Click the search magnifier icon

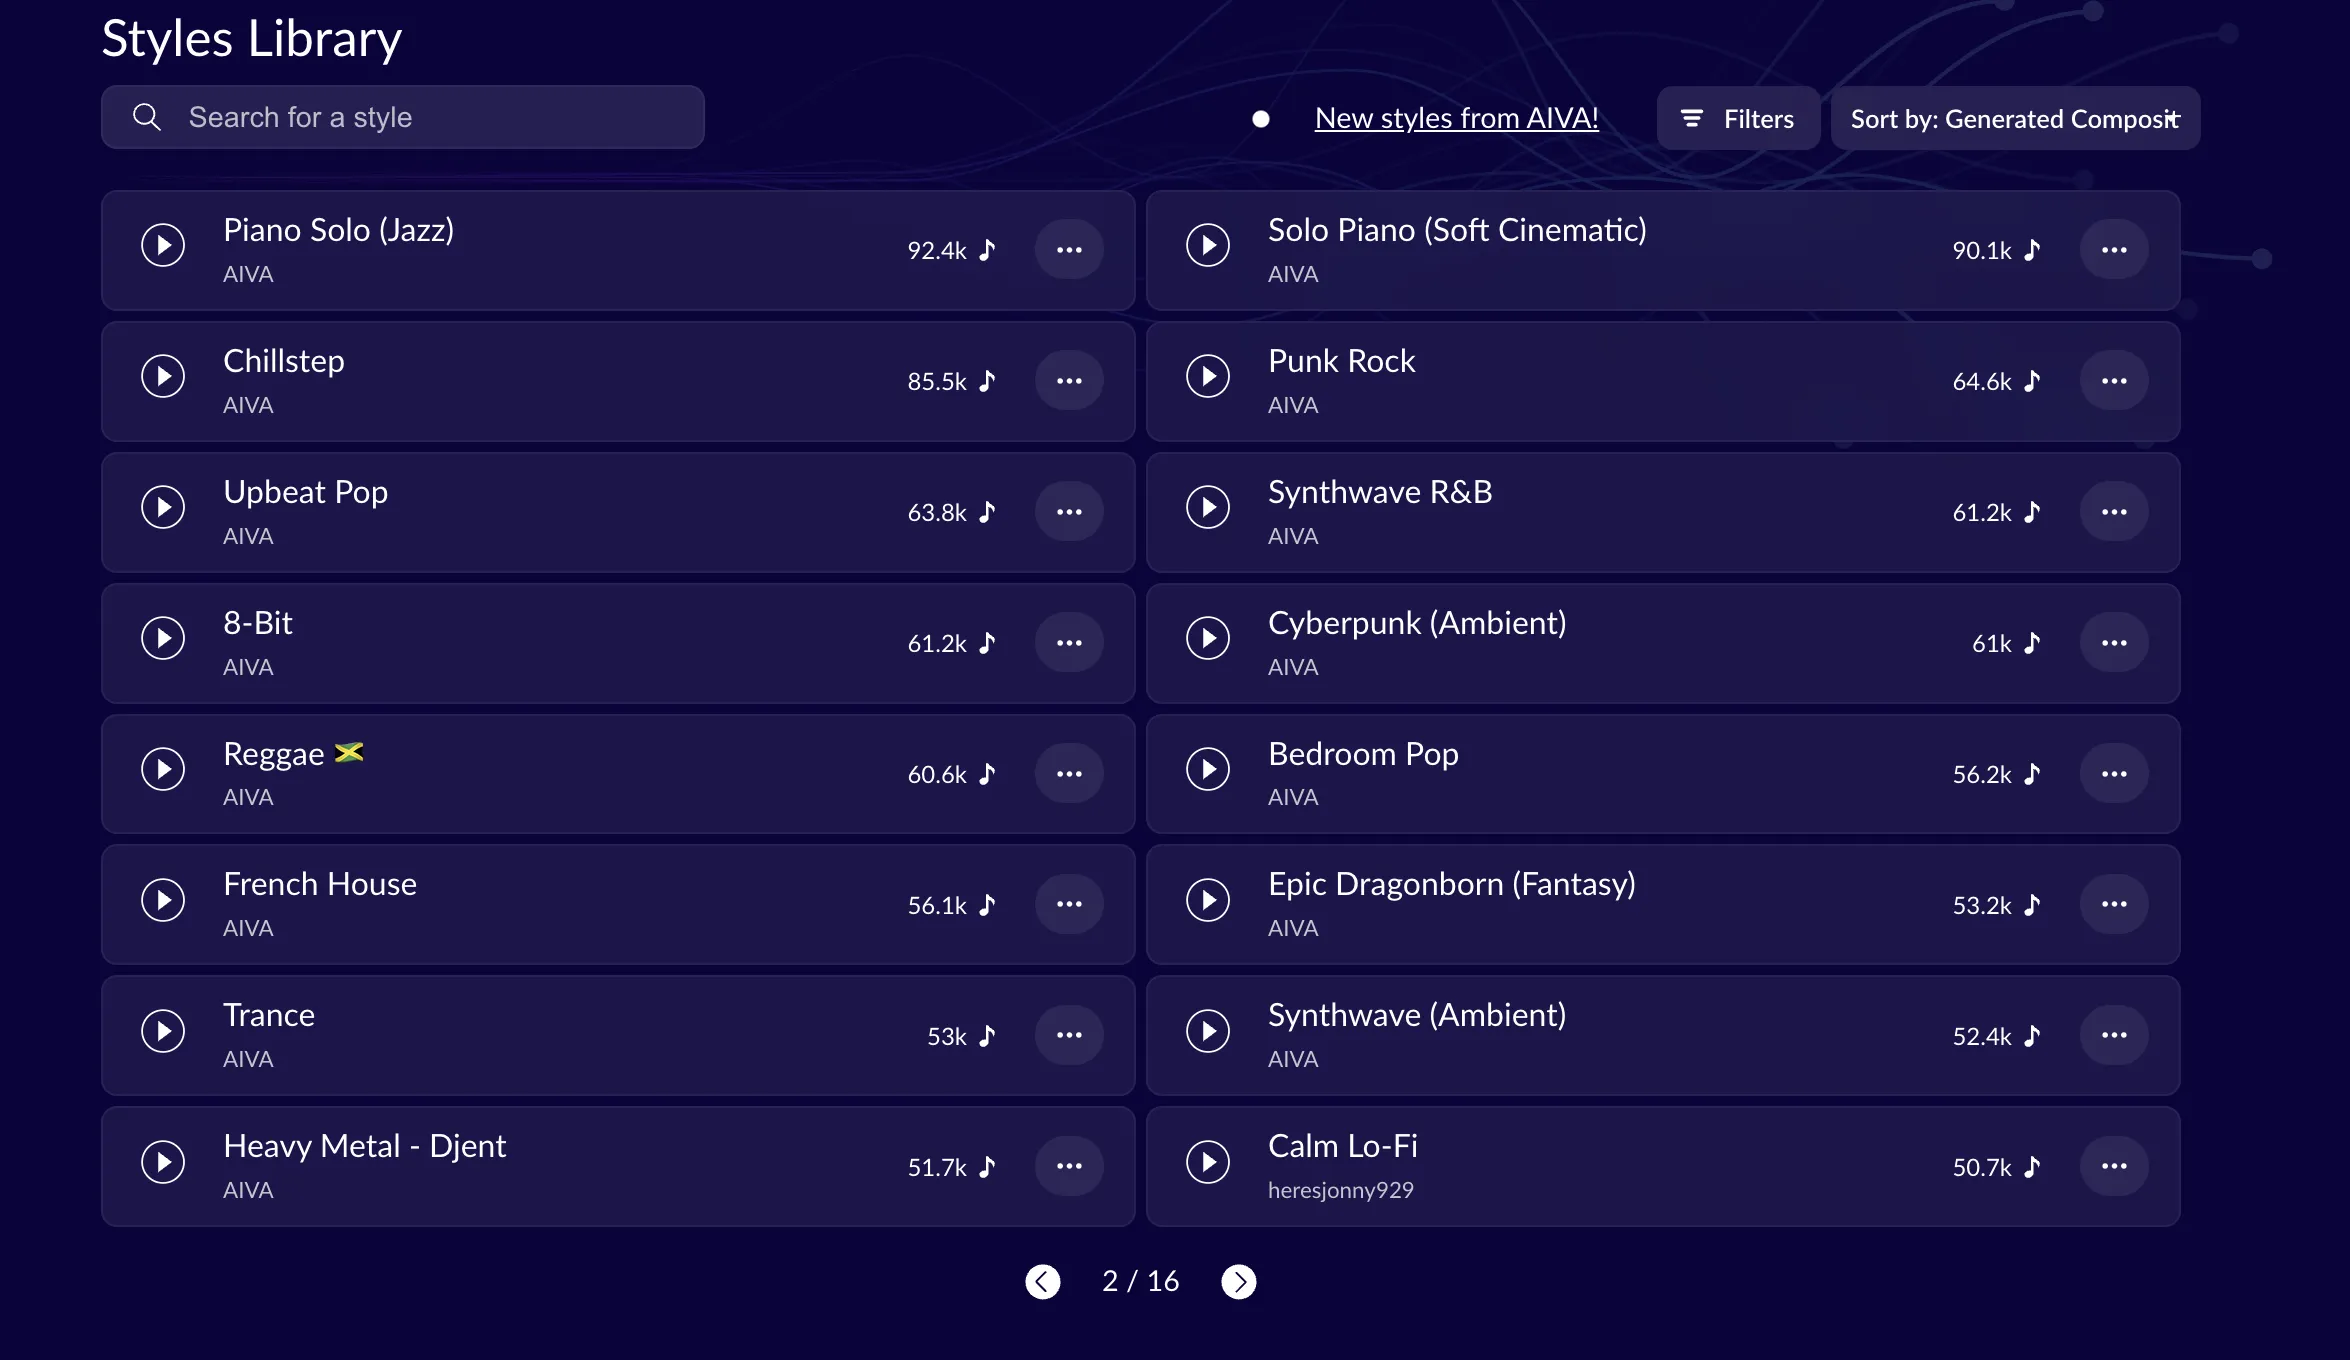click(146, 117)
